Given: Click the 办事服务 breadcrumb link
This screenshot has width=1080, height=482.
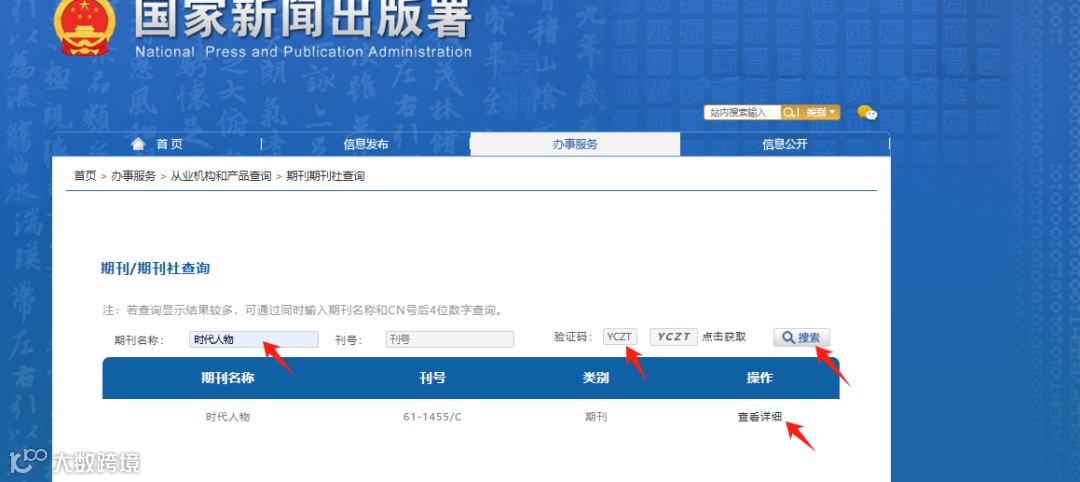Looking at the screenshot, I should point(134,176).
